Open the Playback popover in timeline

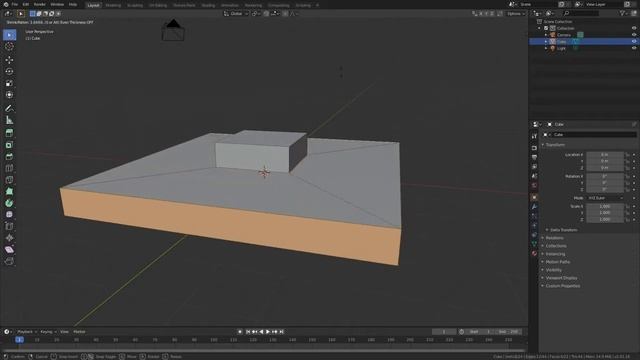(x=27, y=332)
